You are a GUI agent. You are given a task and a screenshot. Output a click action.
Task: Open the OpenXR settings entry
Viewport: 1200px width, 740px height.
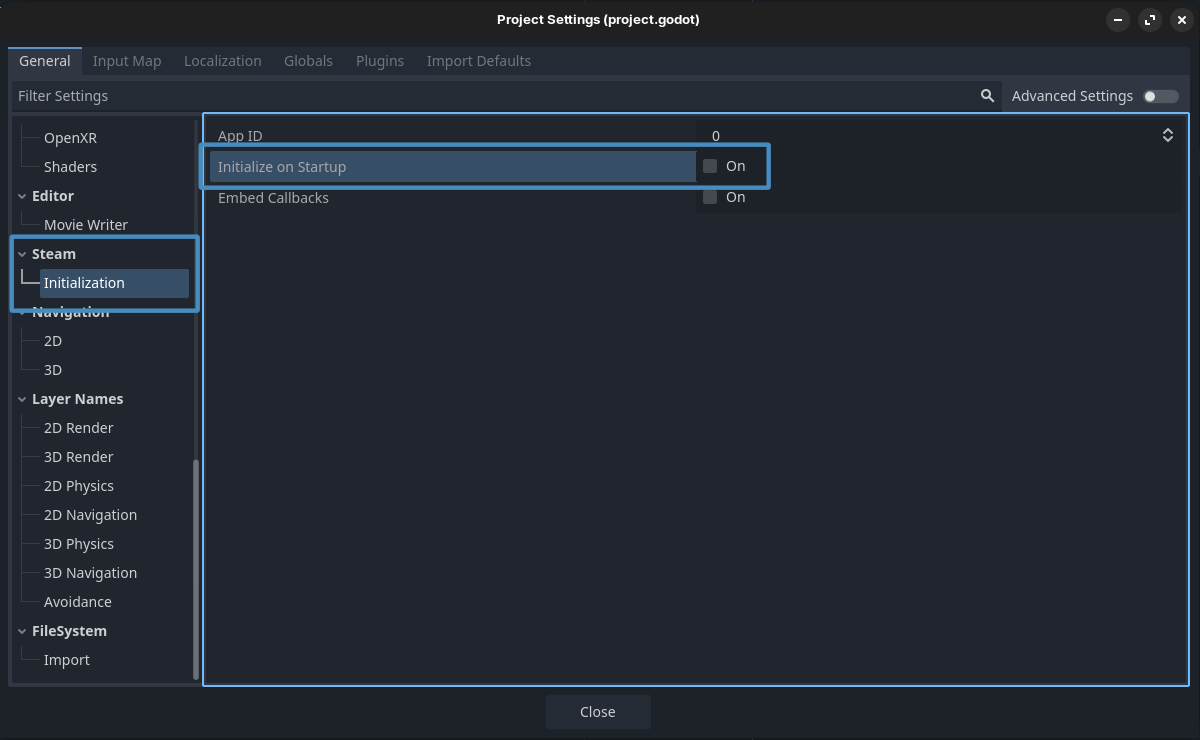point(70,138)
